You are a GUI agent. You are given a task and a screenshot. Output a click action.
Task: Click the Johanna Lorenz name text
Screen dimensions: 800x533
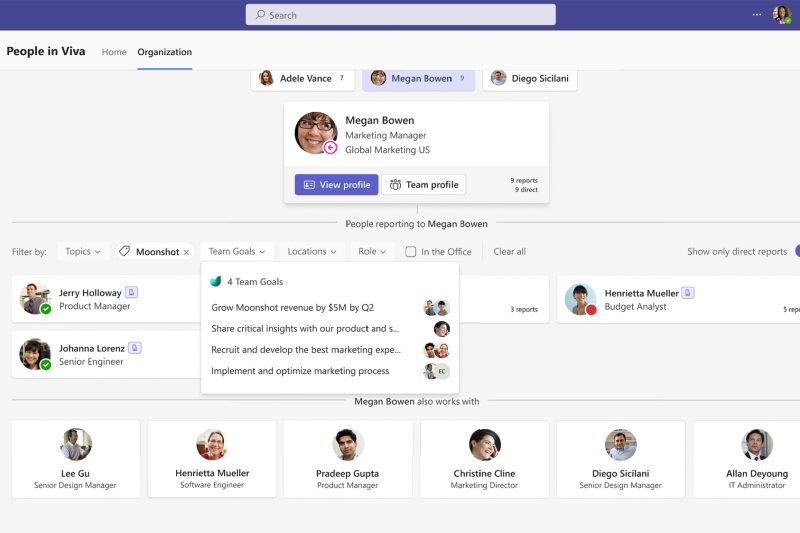tap(92, 348)
